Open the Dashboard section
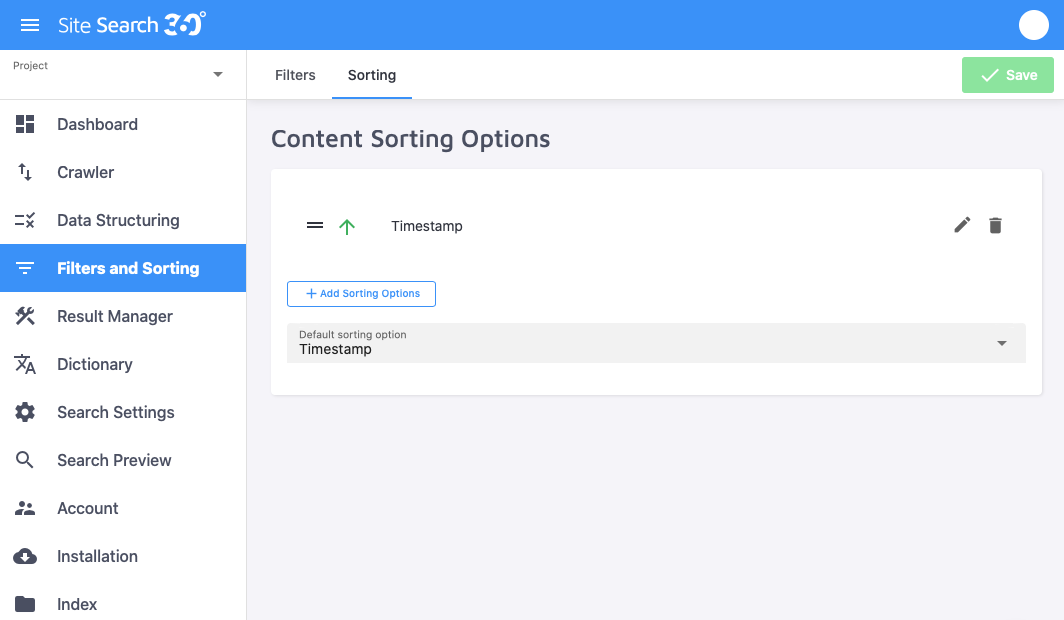Screen dimensions: 1064x620 tap(97, 124)
